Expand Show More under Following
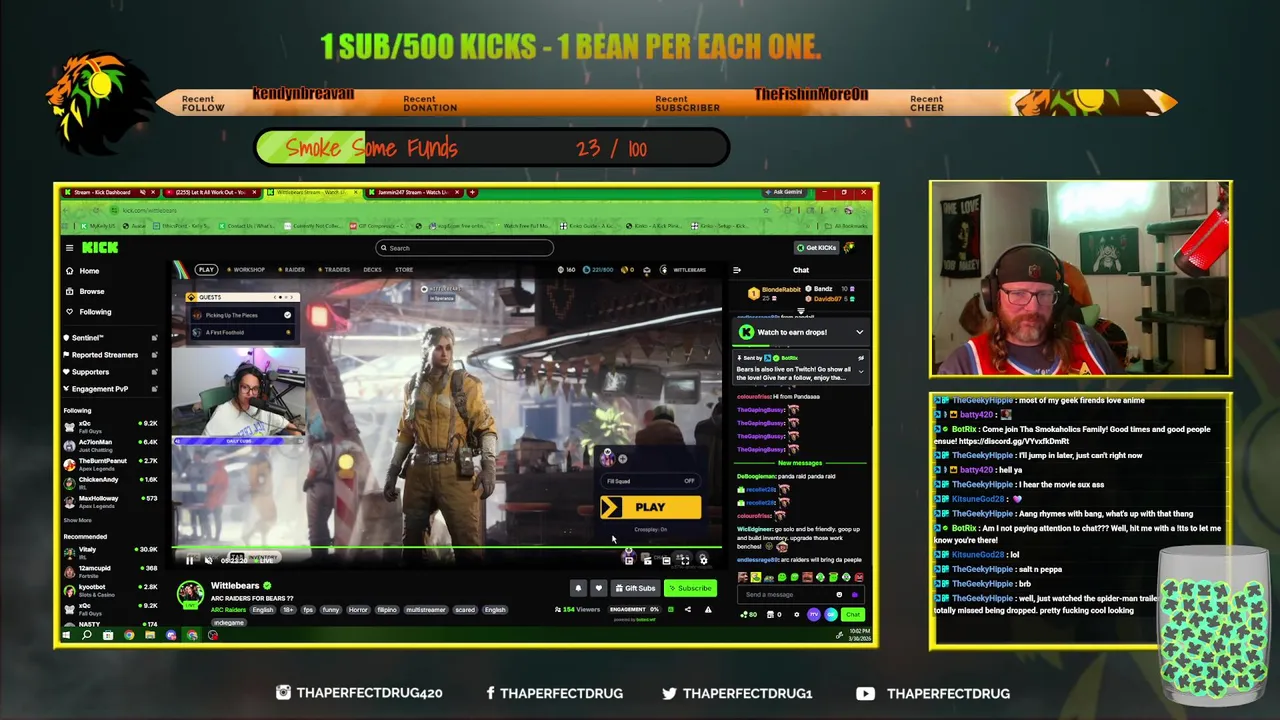This screenshot has height=720, width=1280. (78, 520)
